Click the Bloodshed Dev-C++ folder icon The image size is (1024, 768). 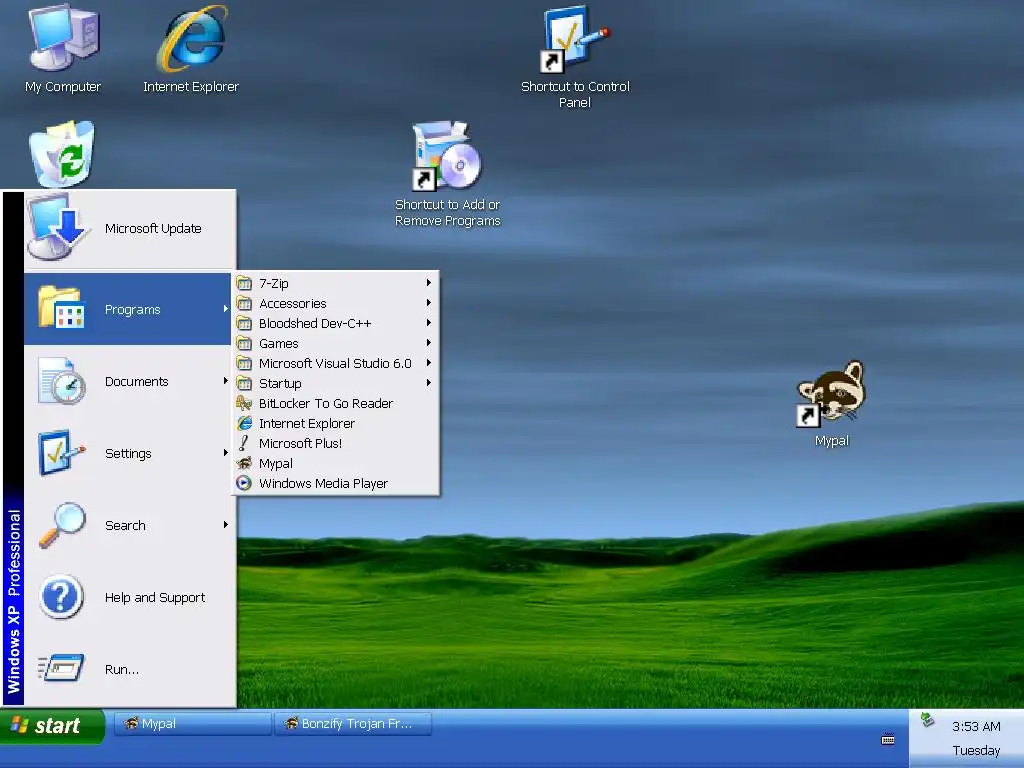click(x=244, y=323)
